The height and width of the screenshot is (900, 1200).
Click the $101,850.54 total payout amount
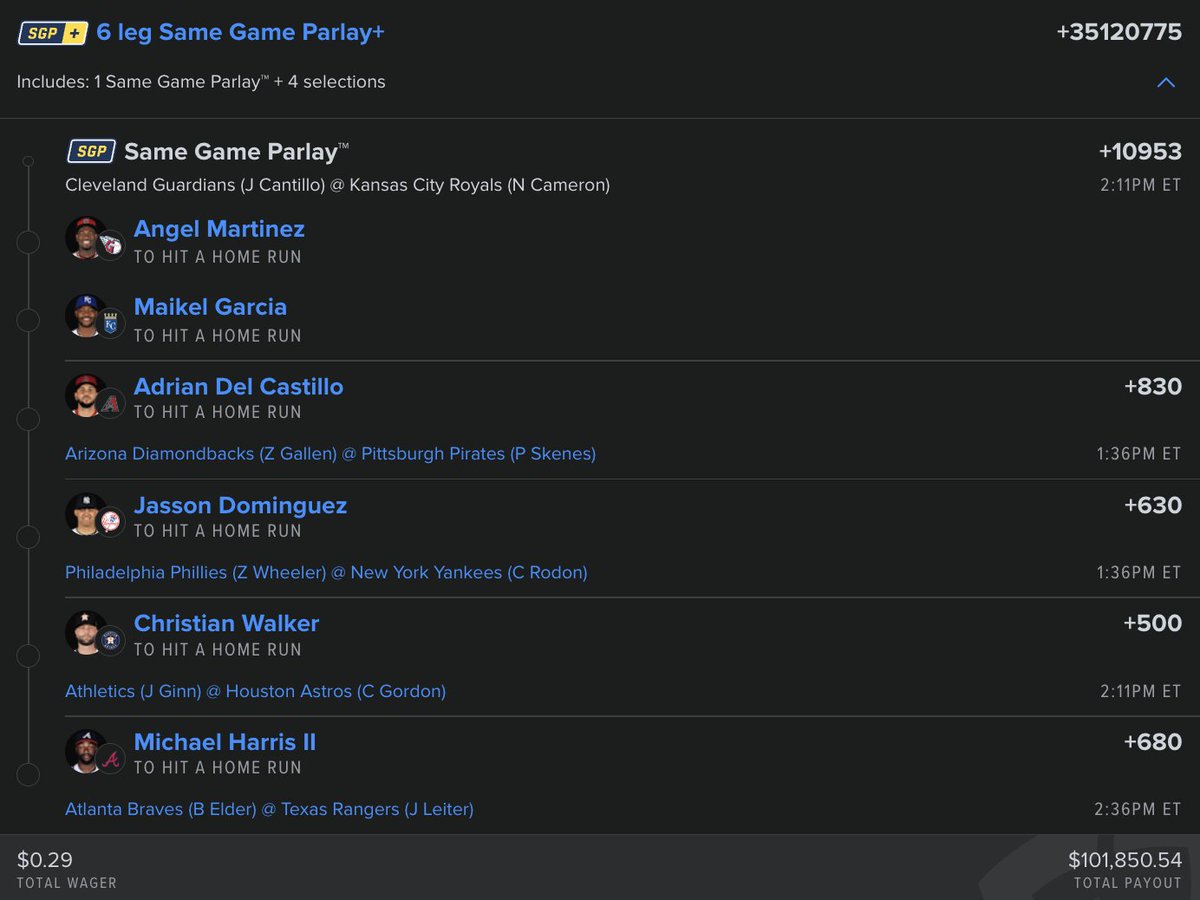click(x=1125, y=860)
